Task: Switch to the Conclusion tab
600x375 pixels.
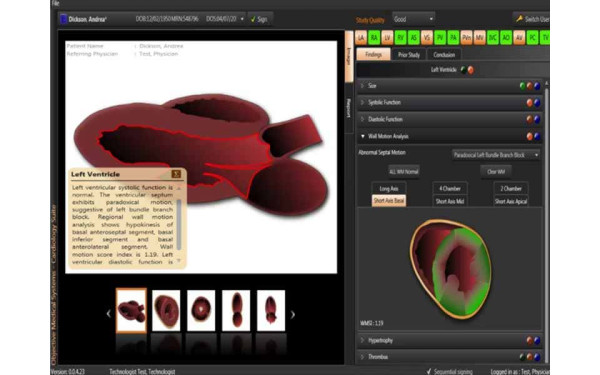Action: [x=444, y=55]
